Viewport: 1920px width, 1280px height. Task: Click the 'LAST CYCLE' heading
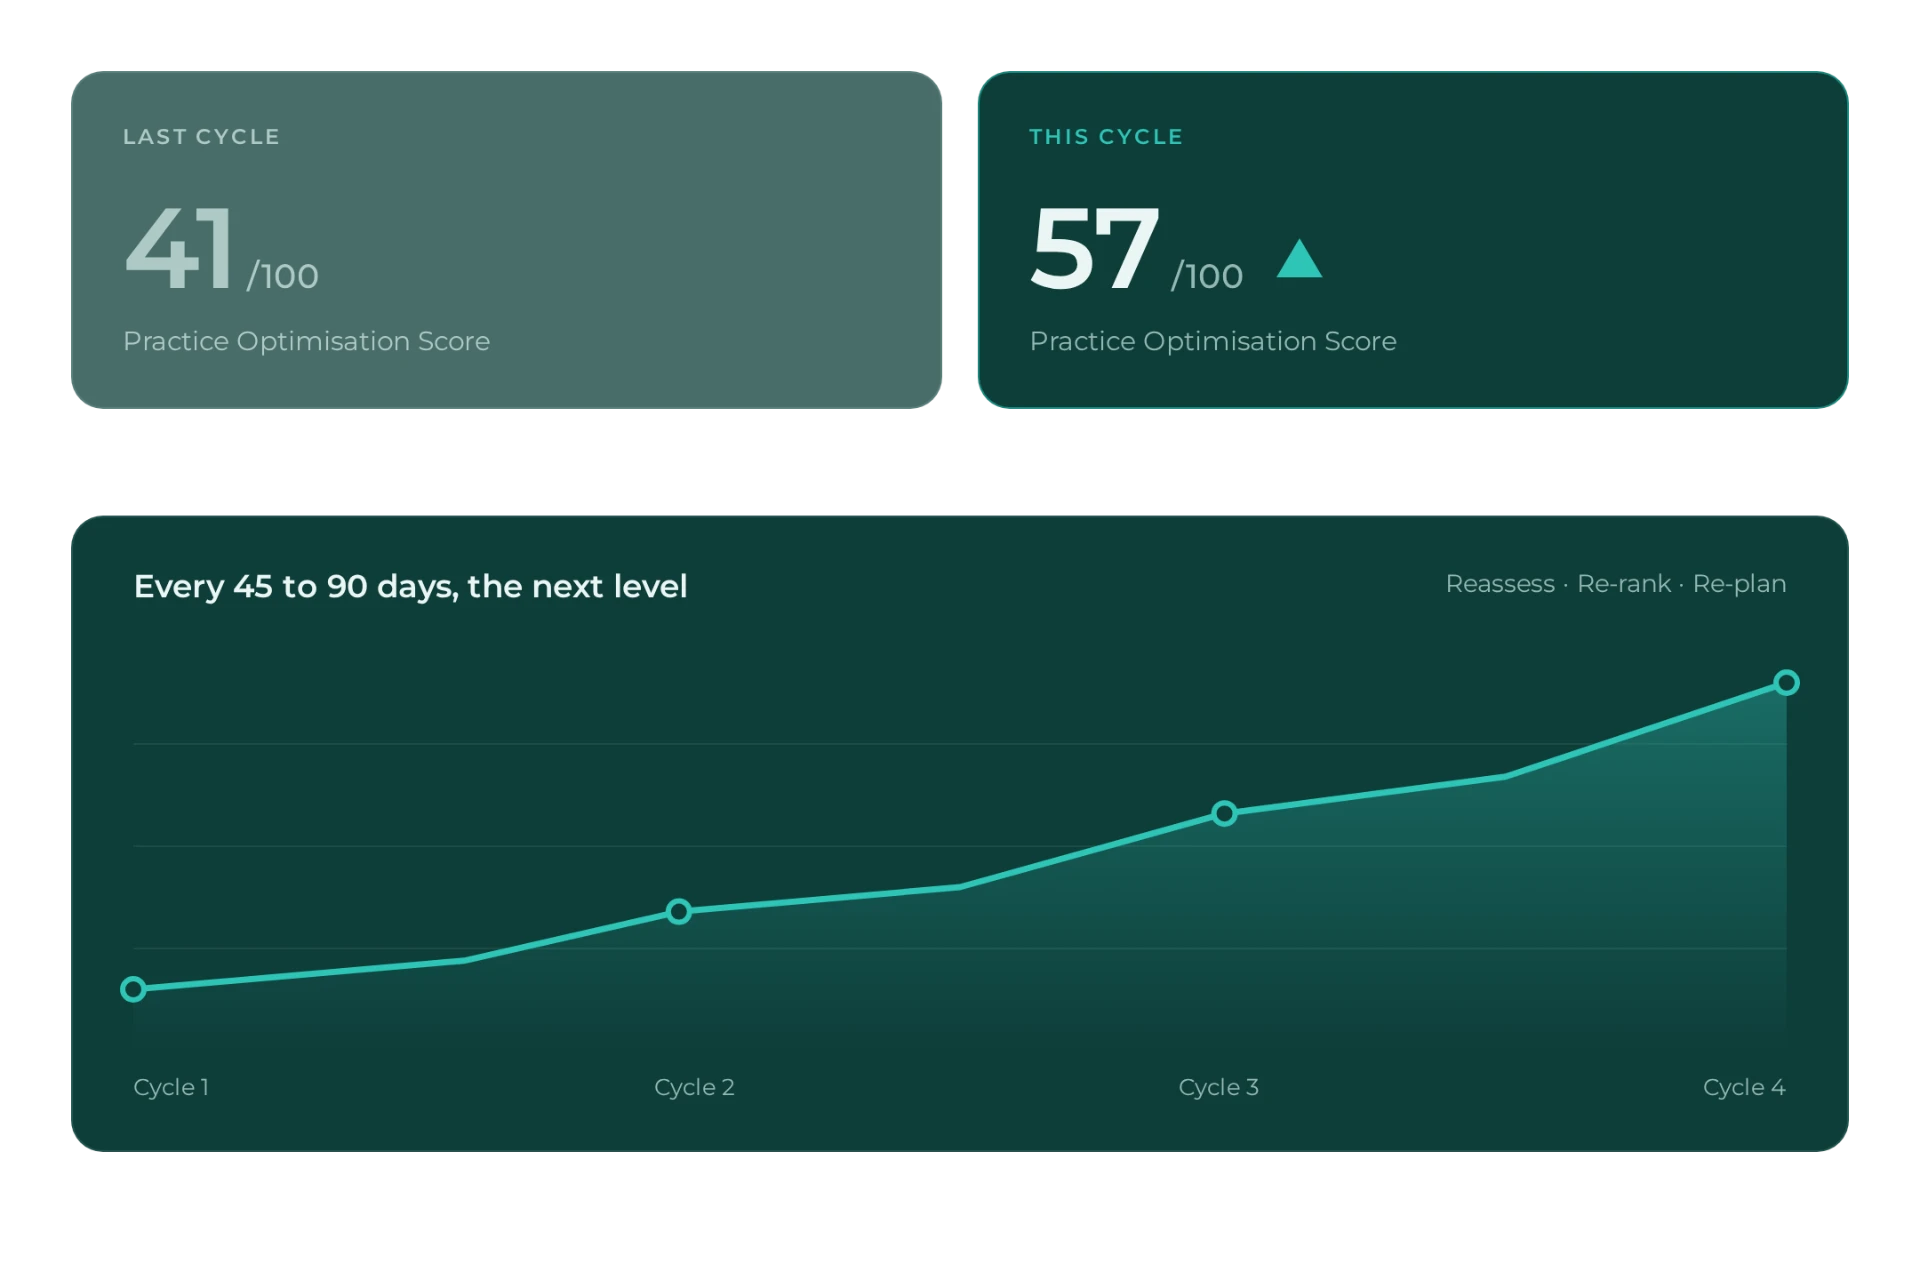click(201, 137)
